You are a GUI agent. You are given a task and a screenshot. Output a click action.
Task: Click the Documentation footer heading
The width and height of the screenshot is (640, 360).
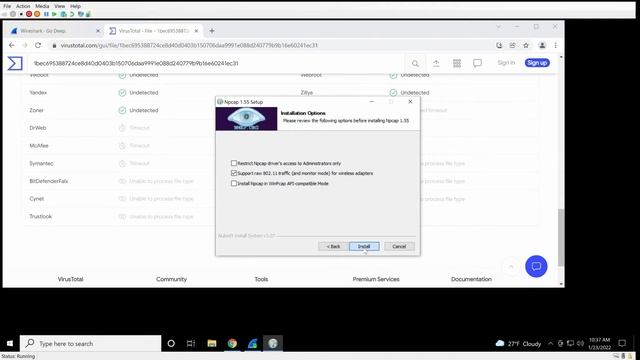471,279
